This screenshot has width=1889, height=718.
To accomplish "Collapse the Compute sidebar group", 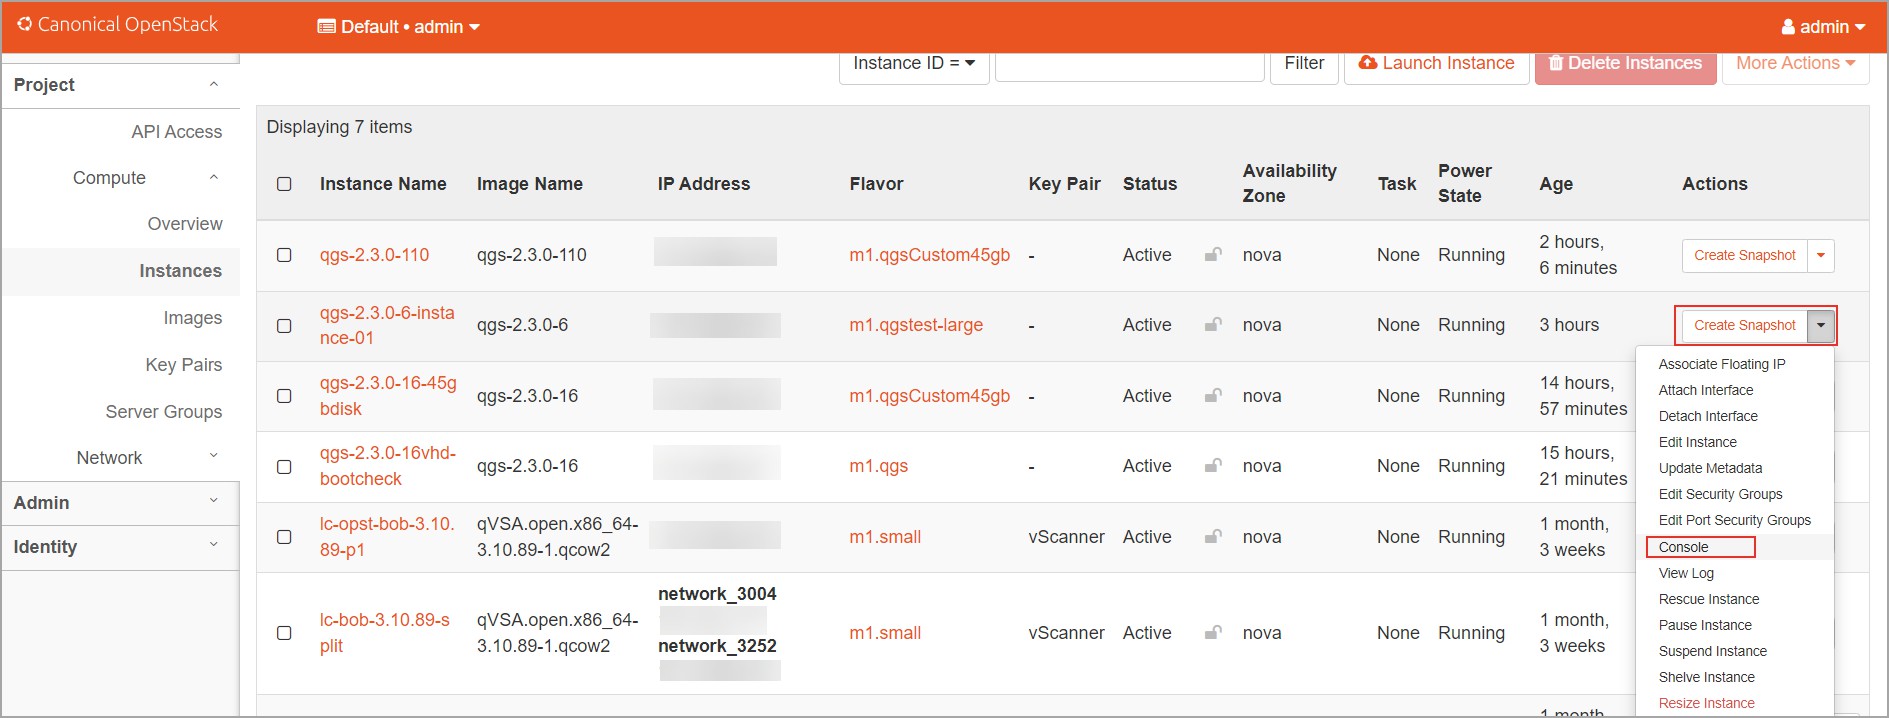I will coord(121,178).
